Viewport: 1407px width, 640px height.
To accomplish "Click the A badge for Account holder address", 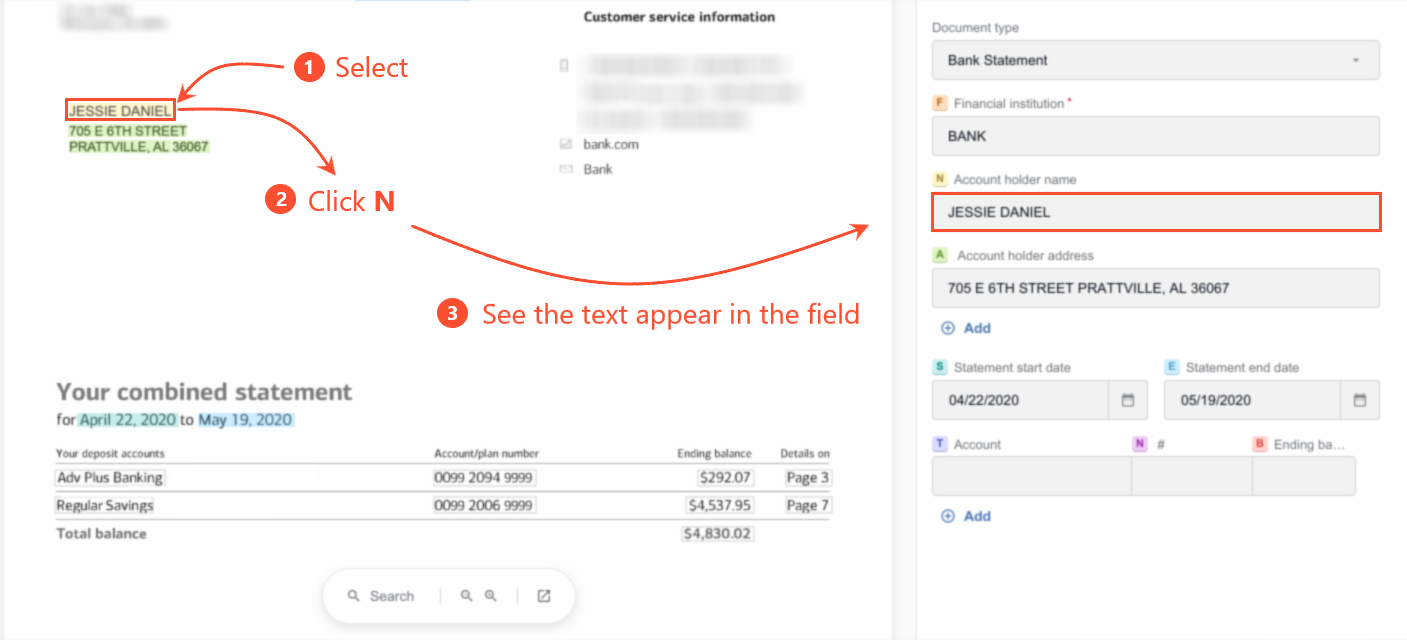I will pos(939,255).
